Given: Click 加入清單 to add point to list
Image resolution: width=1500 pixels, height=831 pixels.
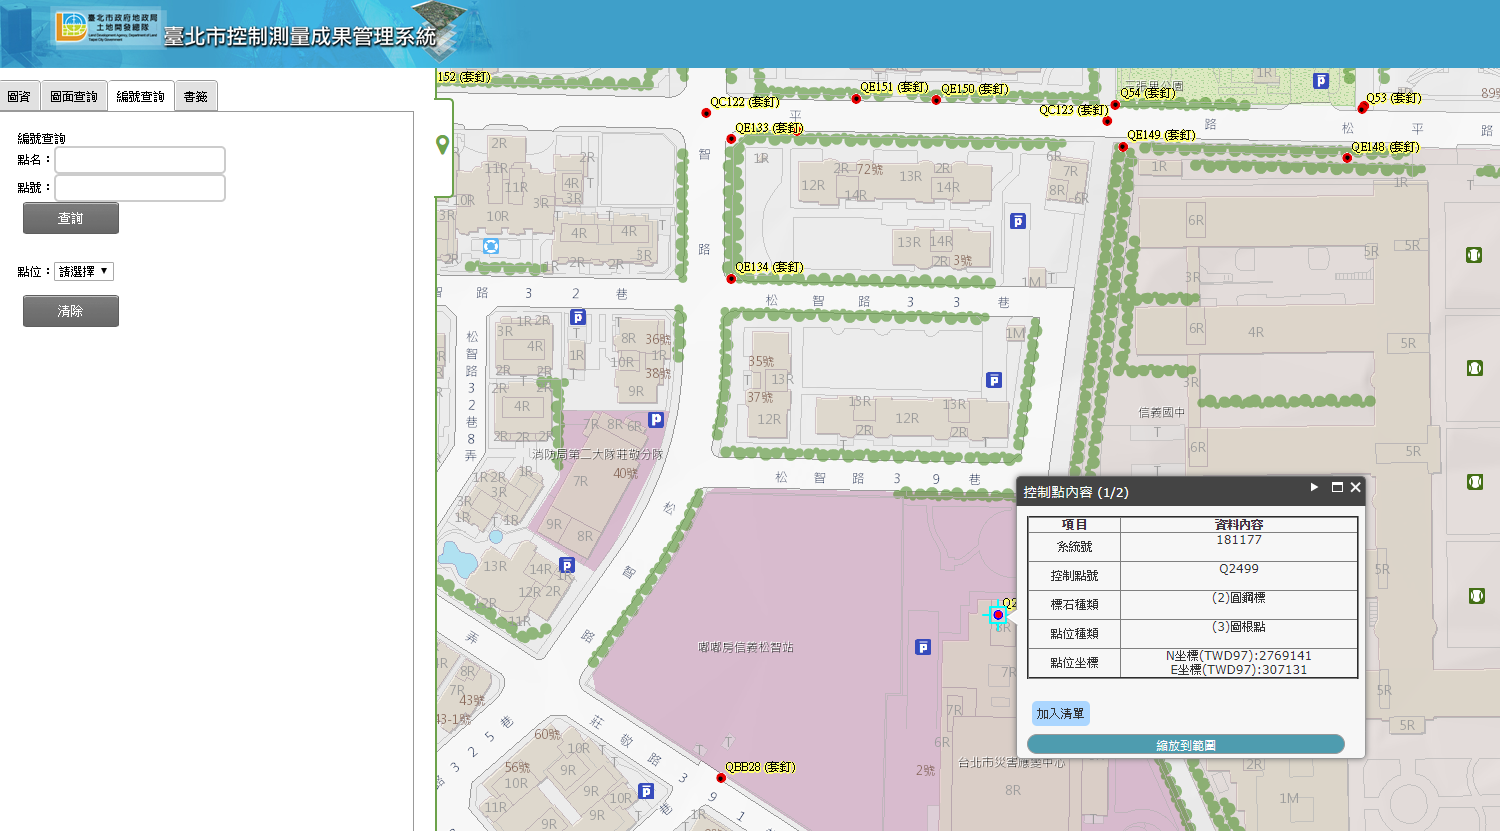Looking at the screenshot, I should (x=1060, y=713).
